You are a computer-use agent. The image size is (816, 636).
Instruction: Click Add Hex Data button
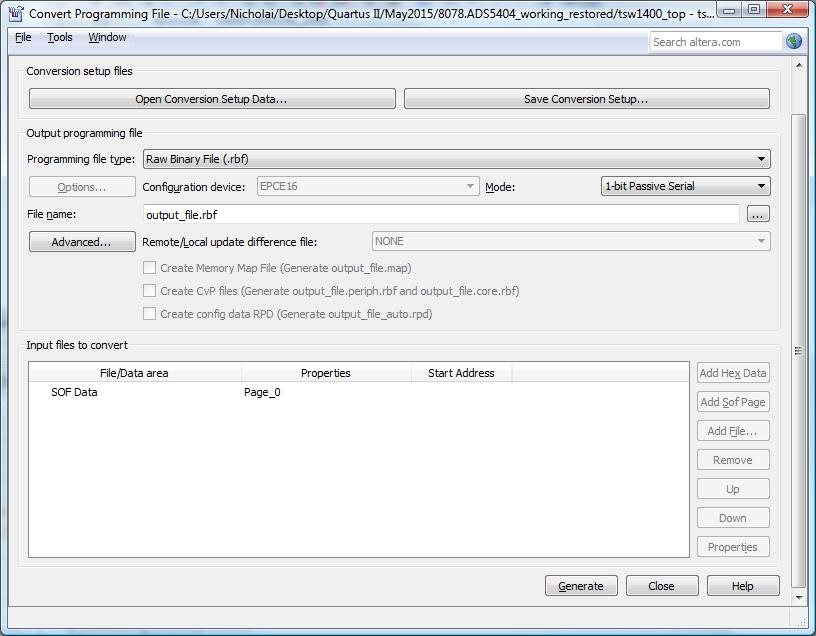pyautogui.click(x=733, y=373)
